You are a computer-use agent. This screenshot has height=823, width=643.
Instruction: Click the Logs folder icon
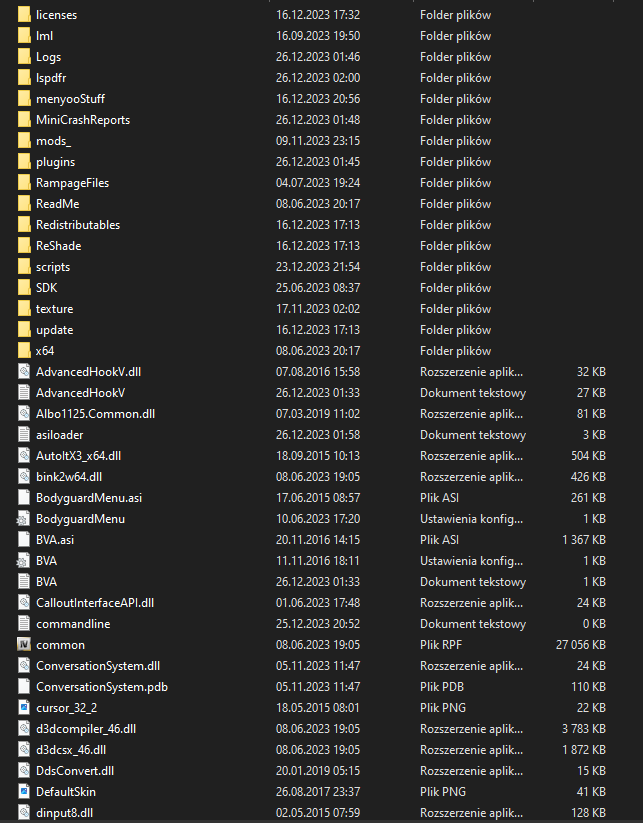pos(24,57)
